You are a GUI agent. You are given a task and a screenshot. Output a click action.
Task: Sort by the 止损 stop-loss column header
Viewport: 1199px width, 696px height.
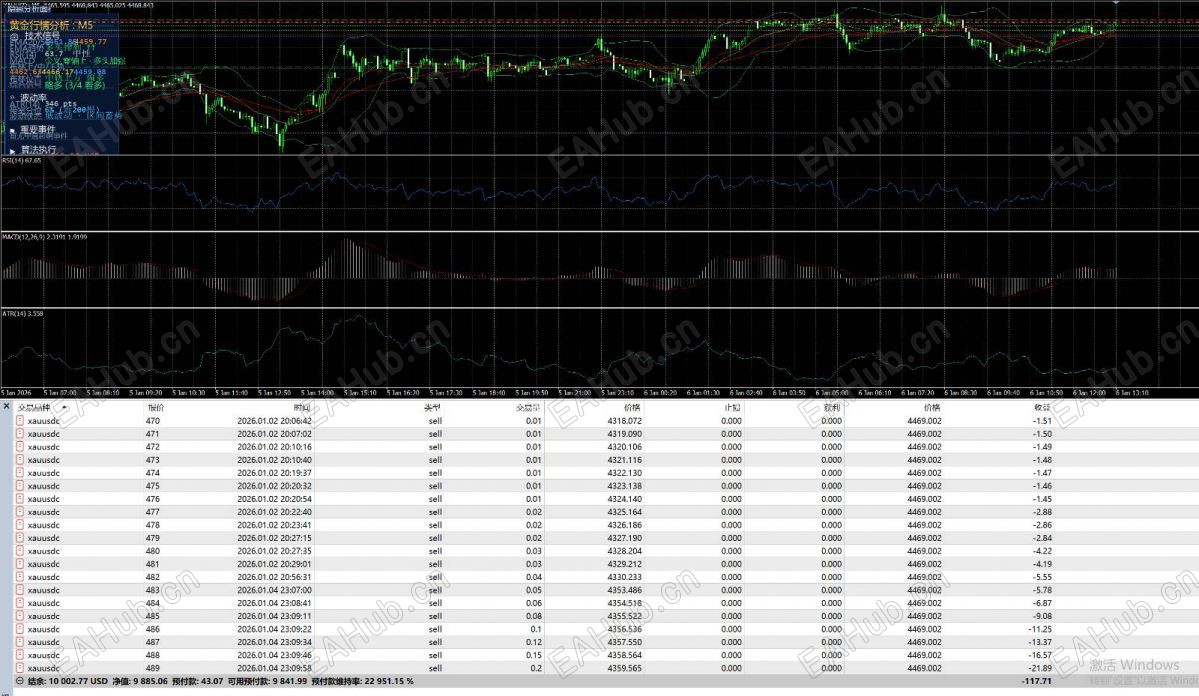click(x=732, y=408)
